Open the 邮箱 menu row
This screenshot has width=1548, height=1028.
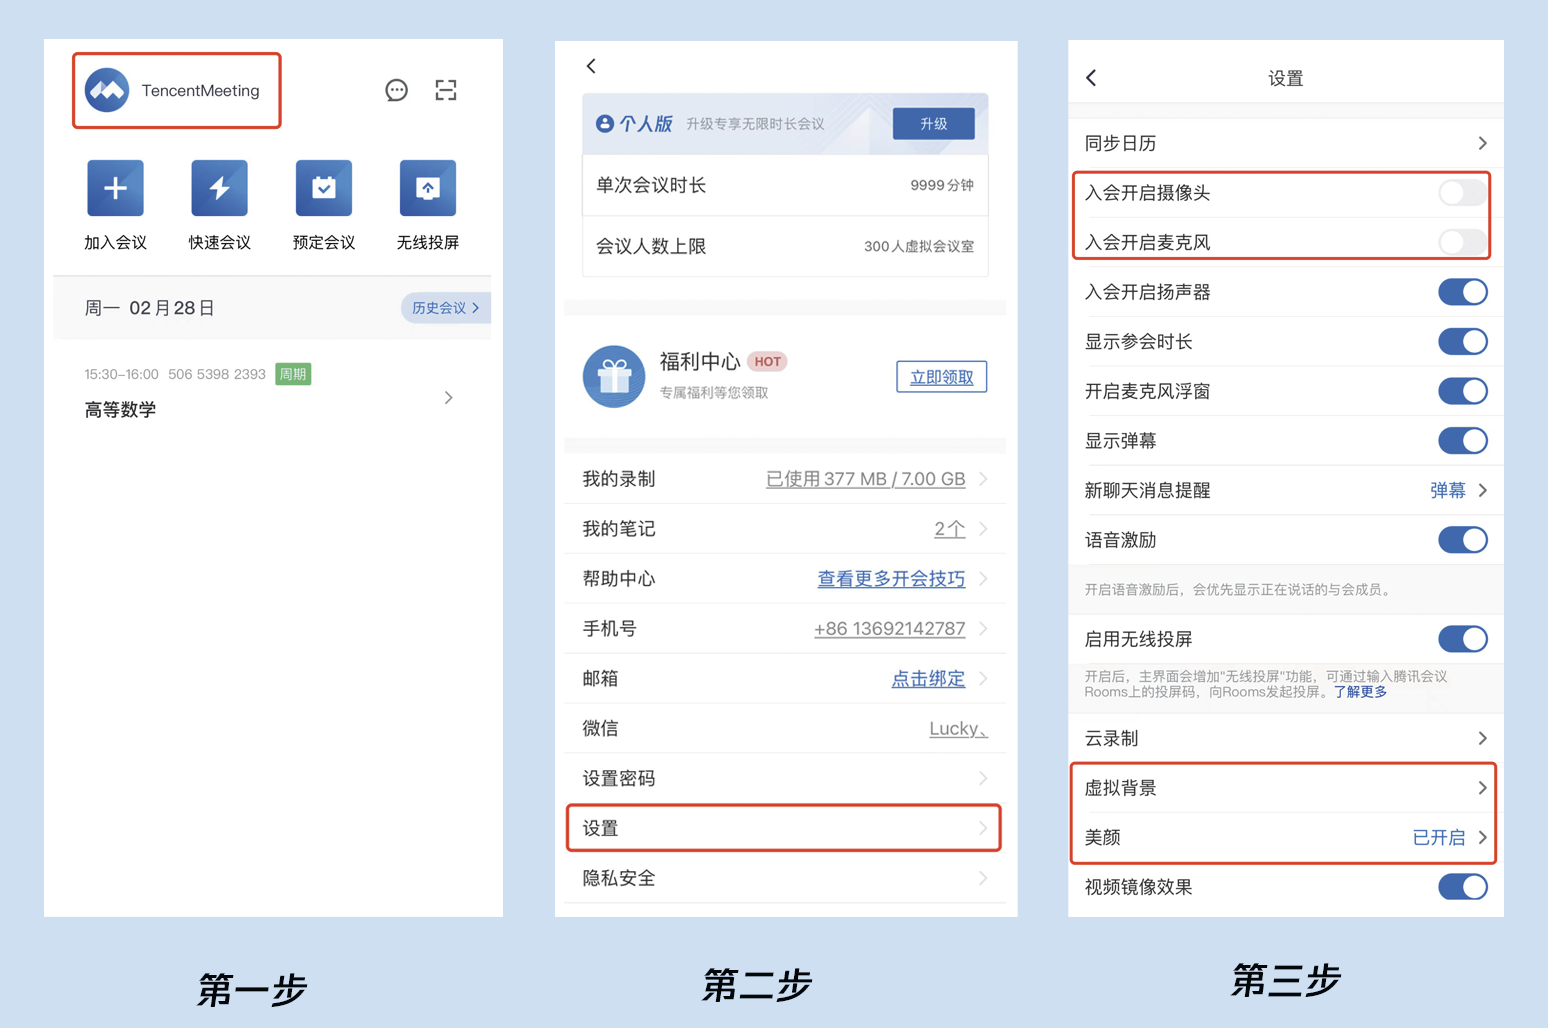tap(784, 679)
